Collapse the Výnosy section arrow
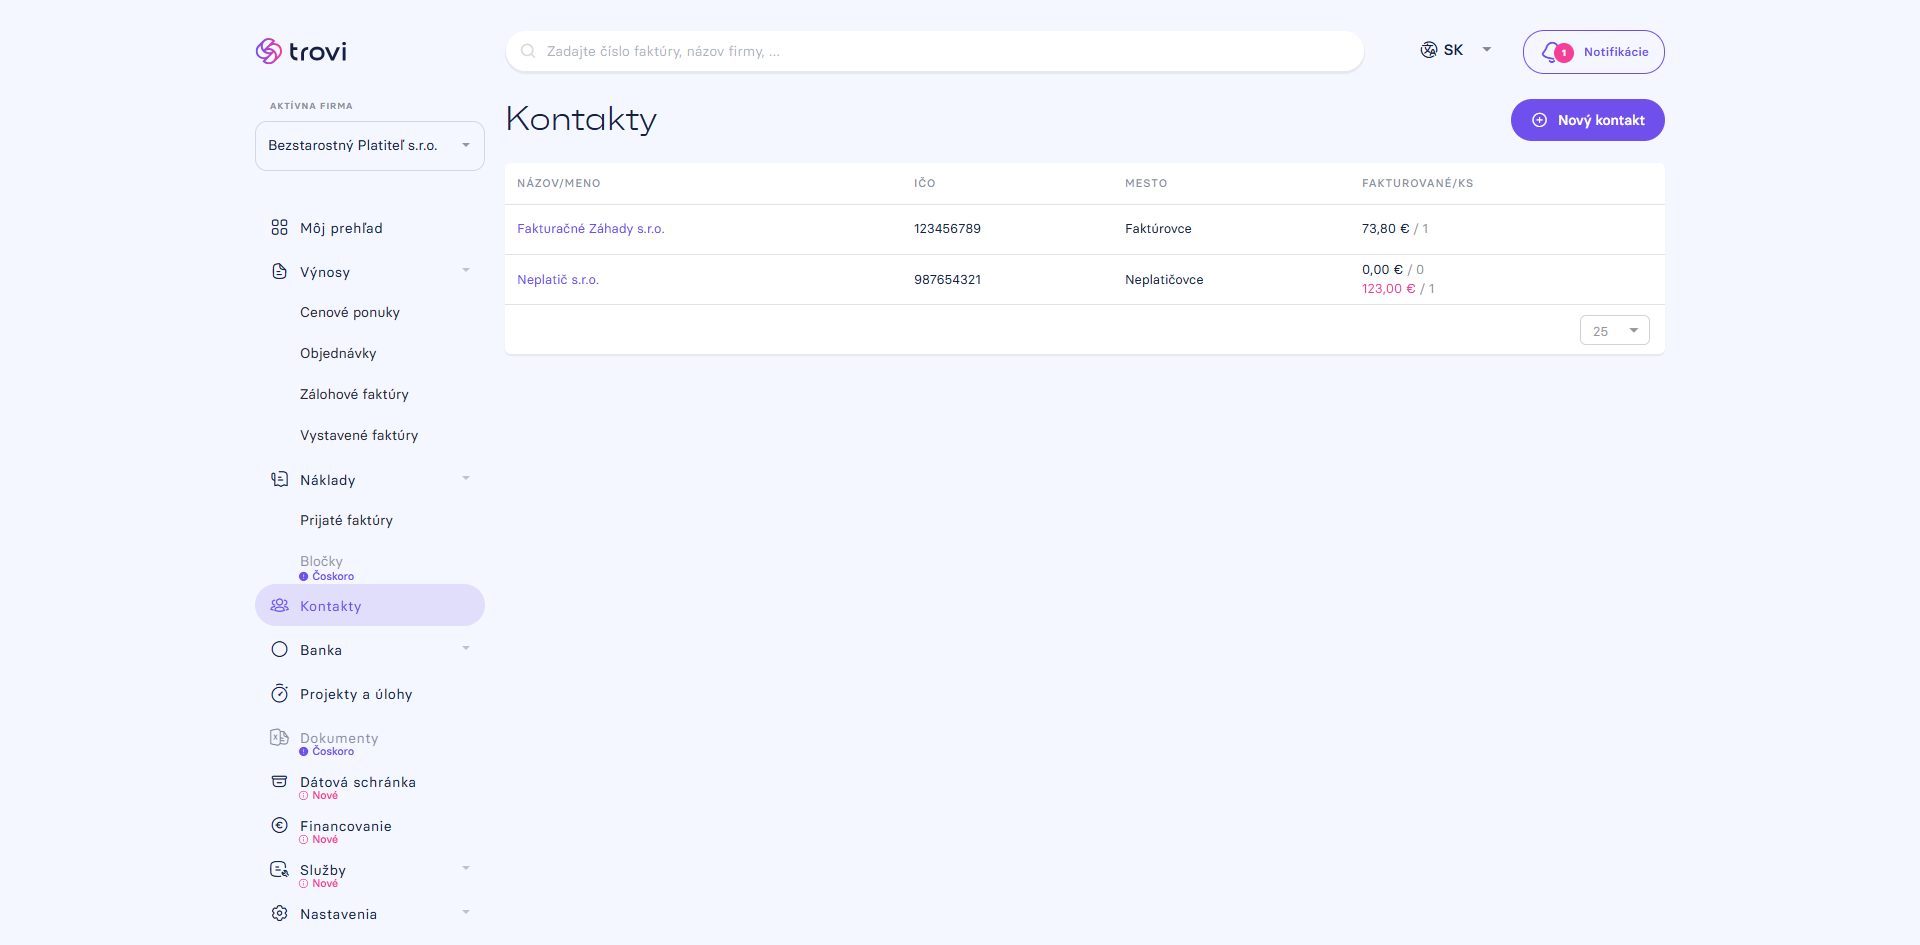 tap(466, 271)
